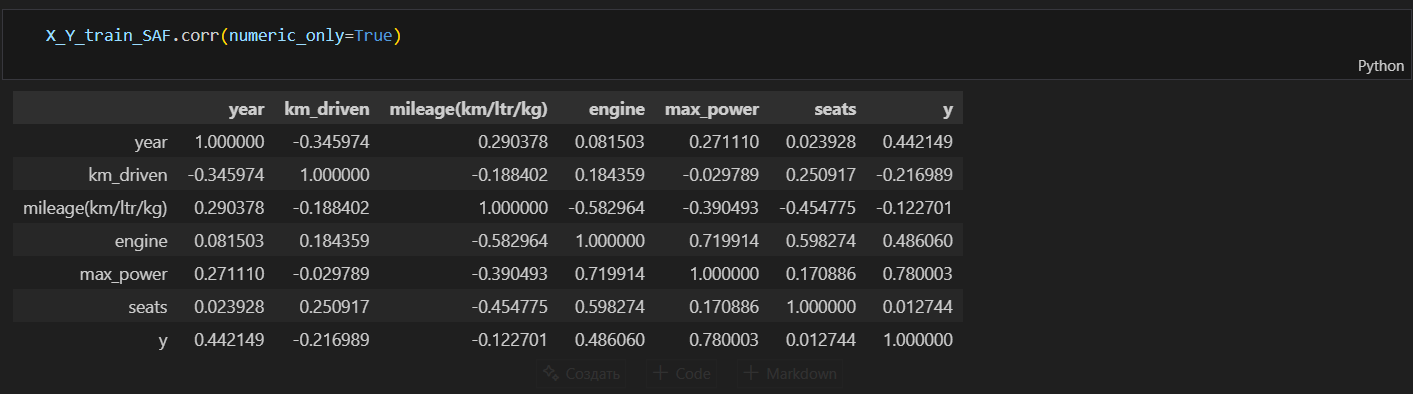Select the y column header
The width and height of the screenshot is (1413, 394).
pyautogui.click(x=948, y=109)
